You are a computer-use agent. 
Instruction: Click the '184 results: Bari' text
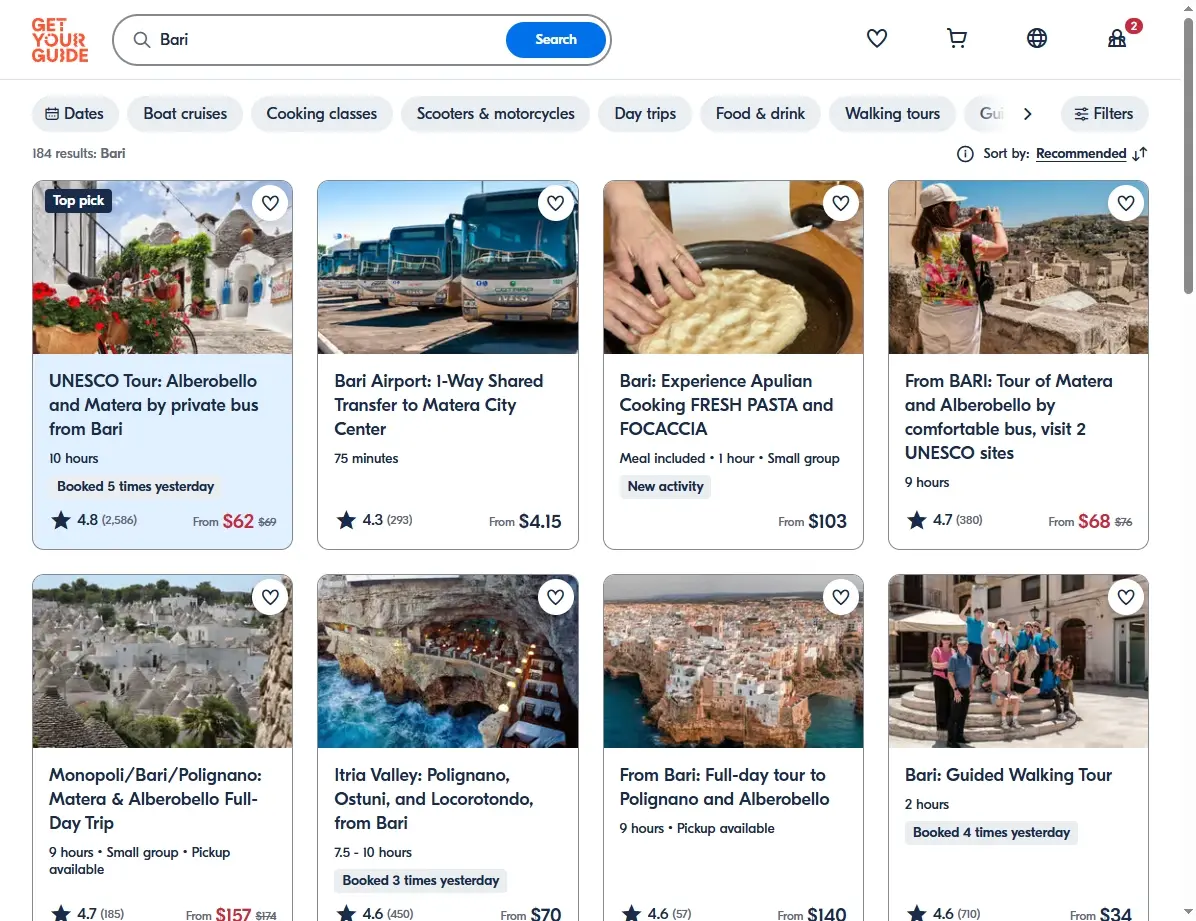[x=79, y=153]
